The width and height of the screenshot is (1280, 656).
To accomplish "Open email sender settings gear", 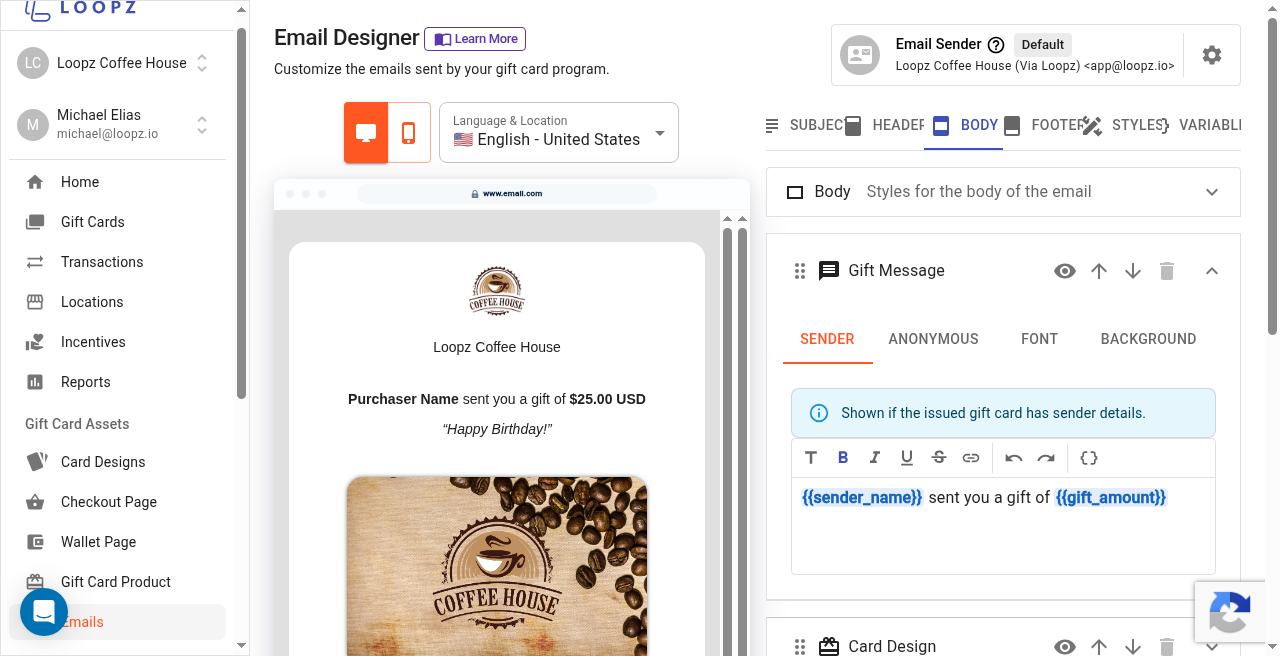I will click(x=1212, y=55).
